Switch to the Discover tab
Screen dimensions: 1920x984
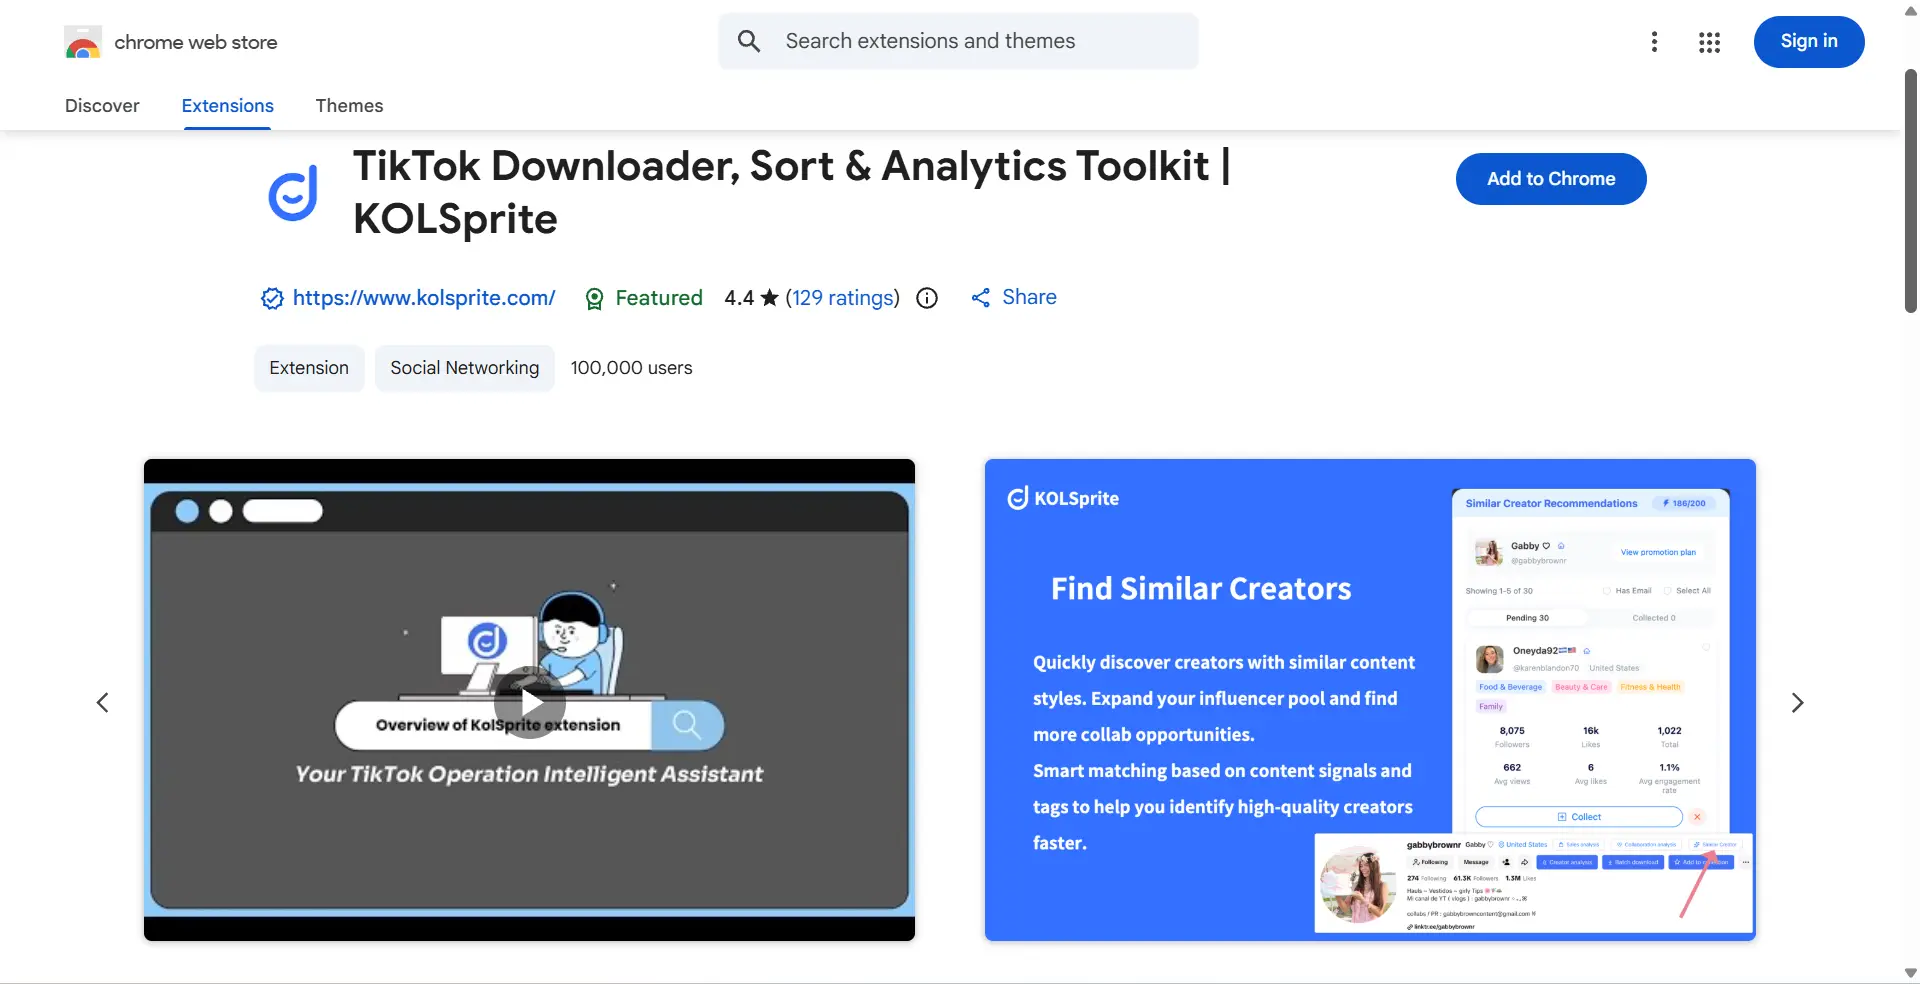[102, 106]
